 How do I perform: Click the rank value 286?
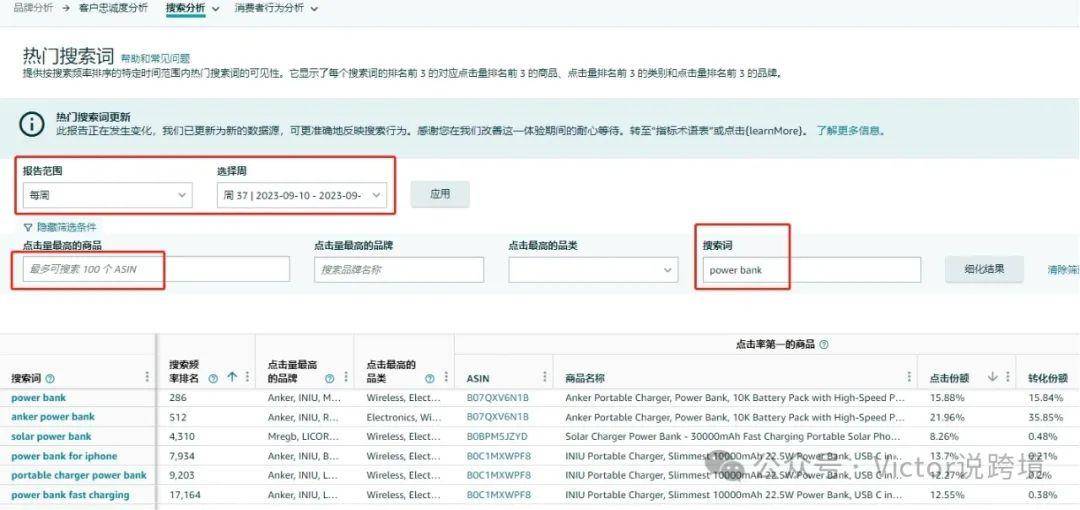[x=178, y=398]
